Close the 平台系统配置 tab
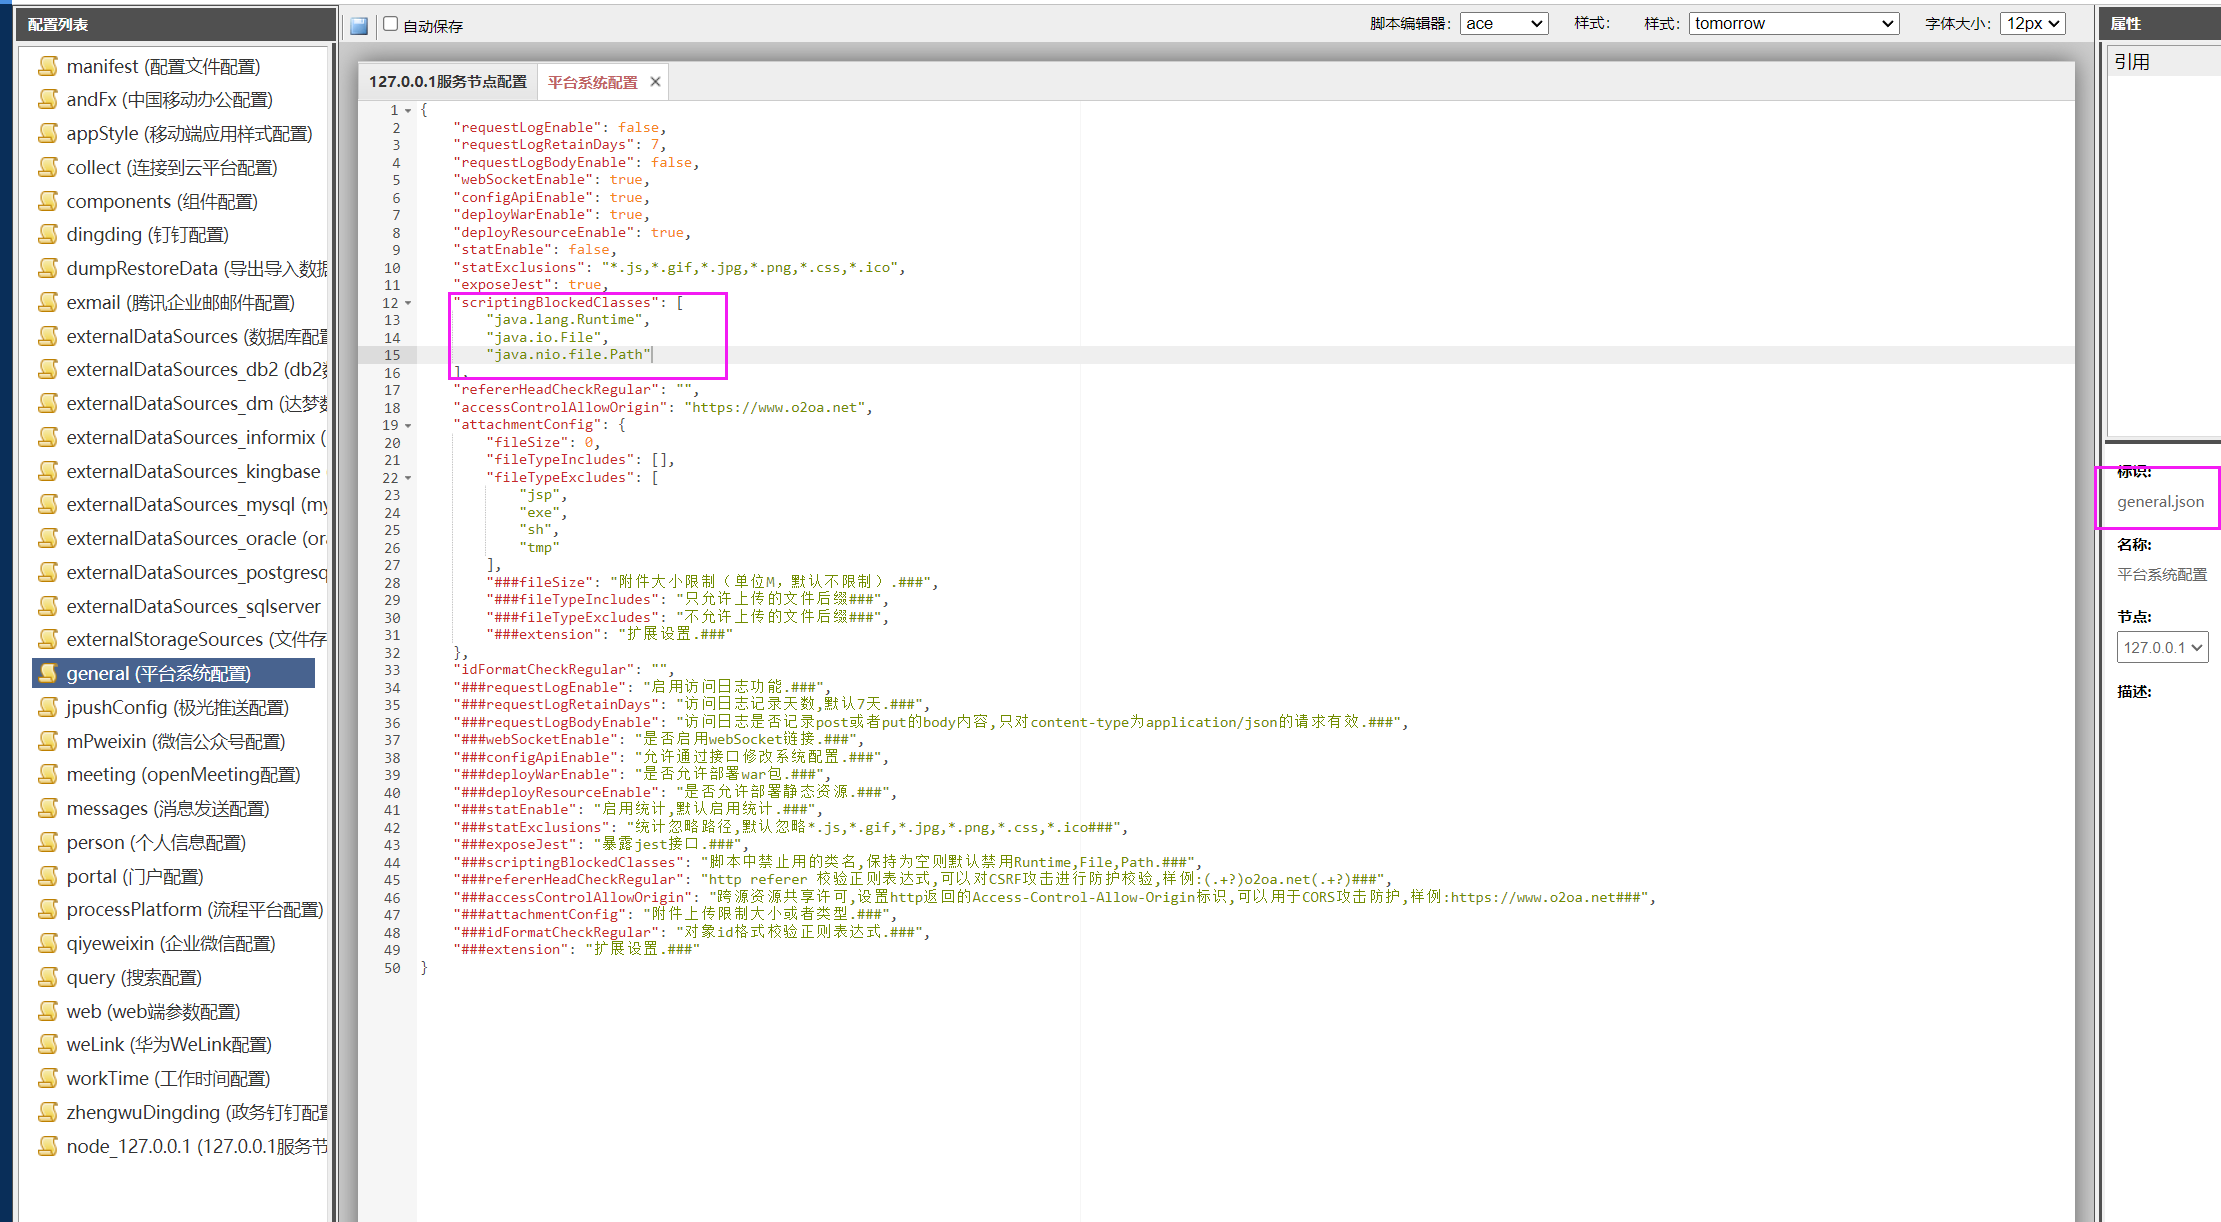Image resolution: width=2221 pixels, height=1222 pixels. click(x=655, y=82)
